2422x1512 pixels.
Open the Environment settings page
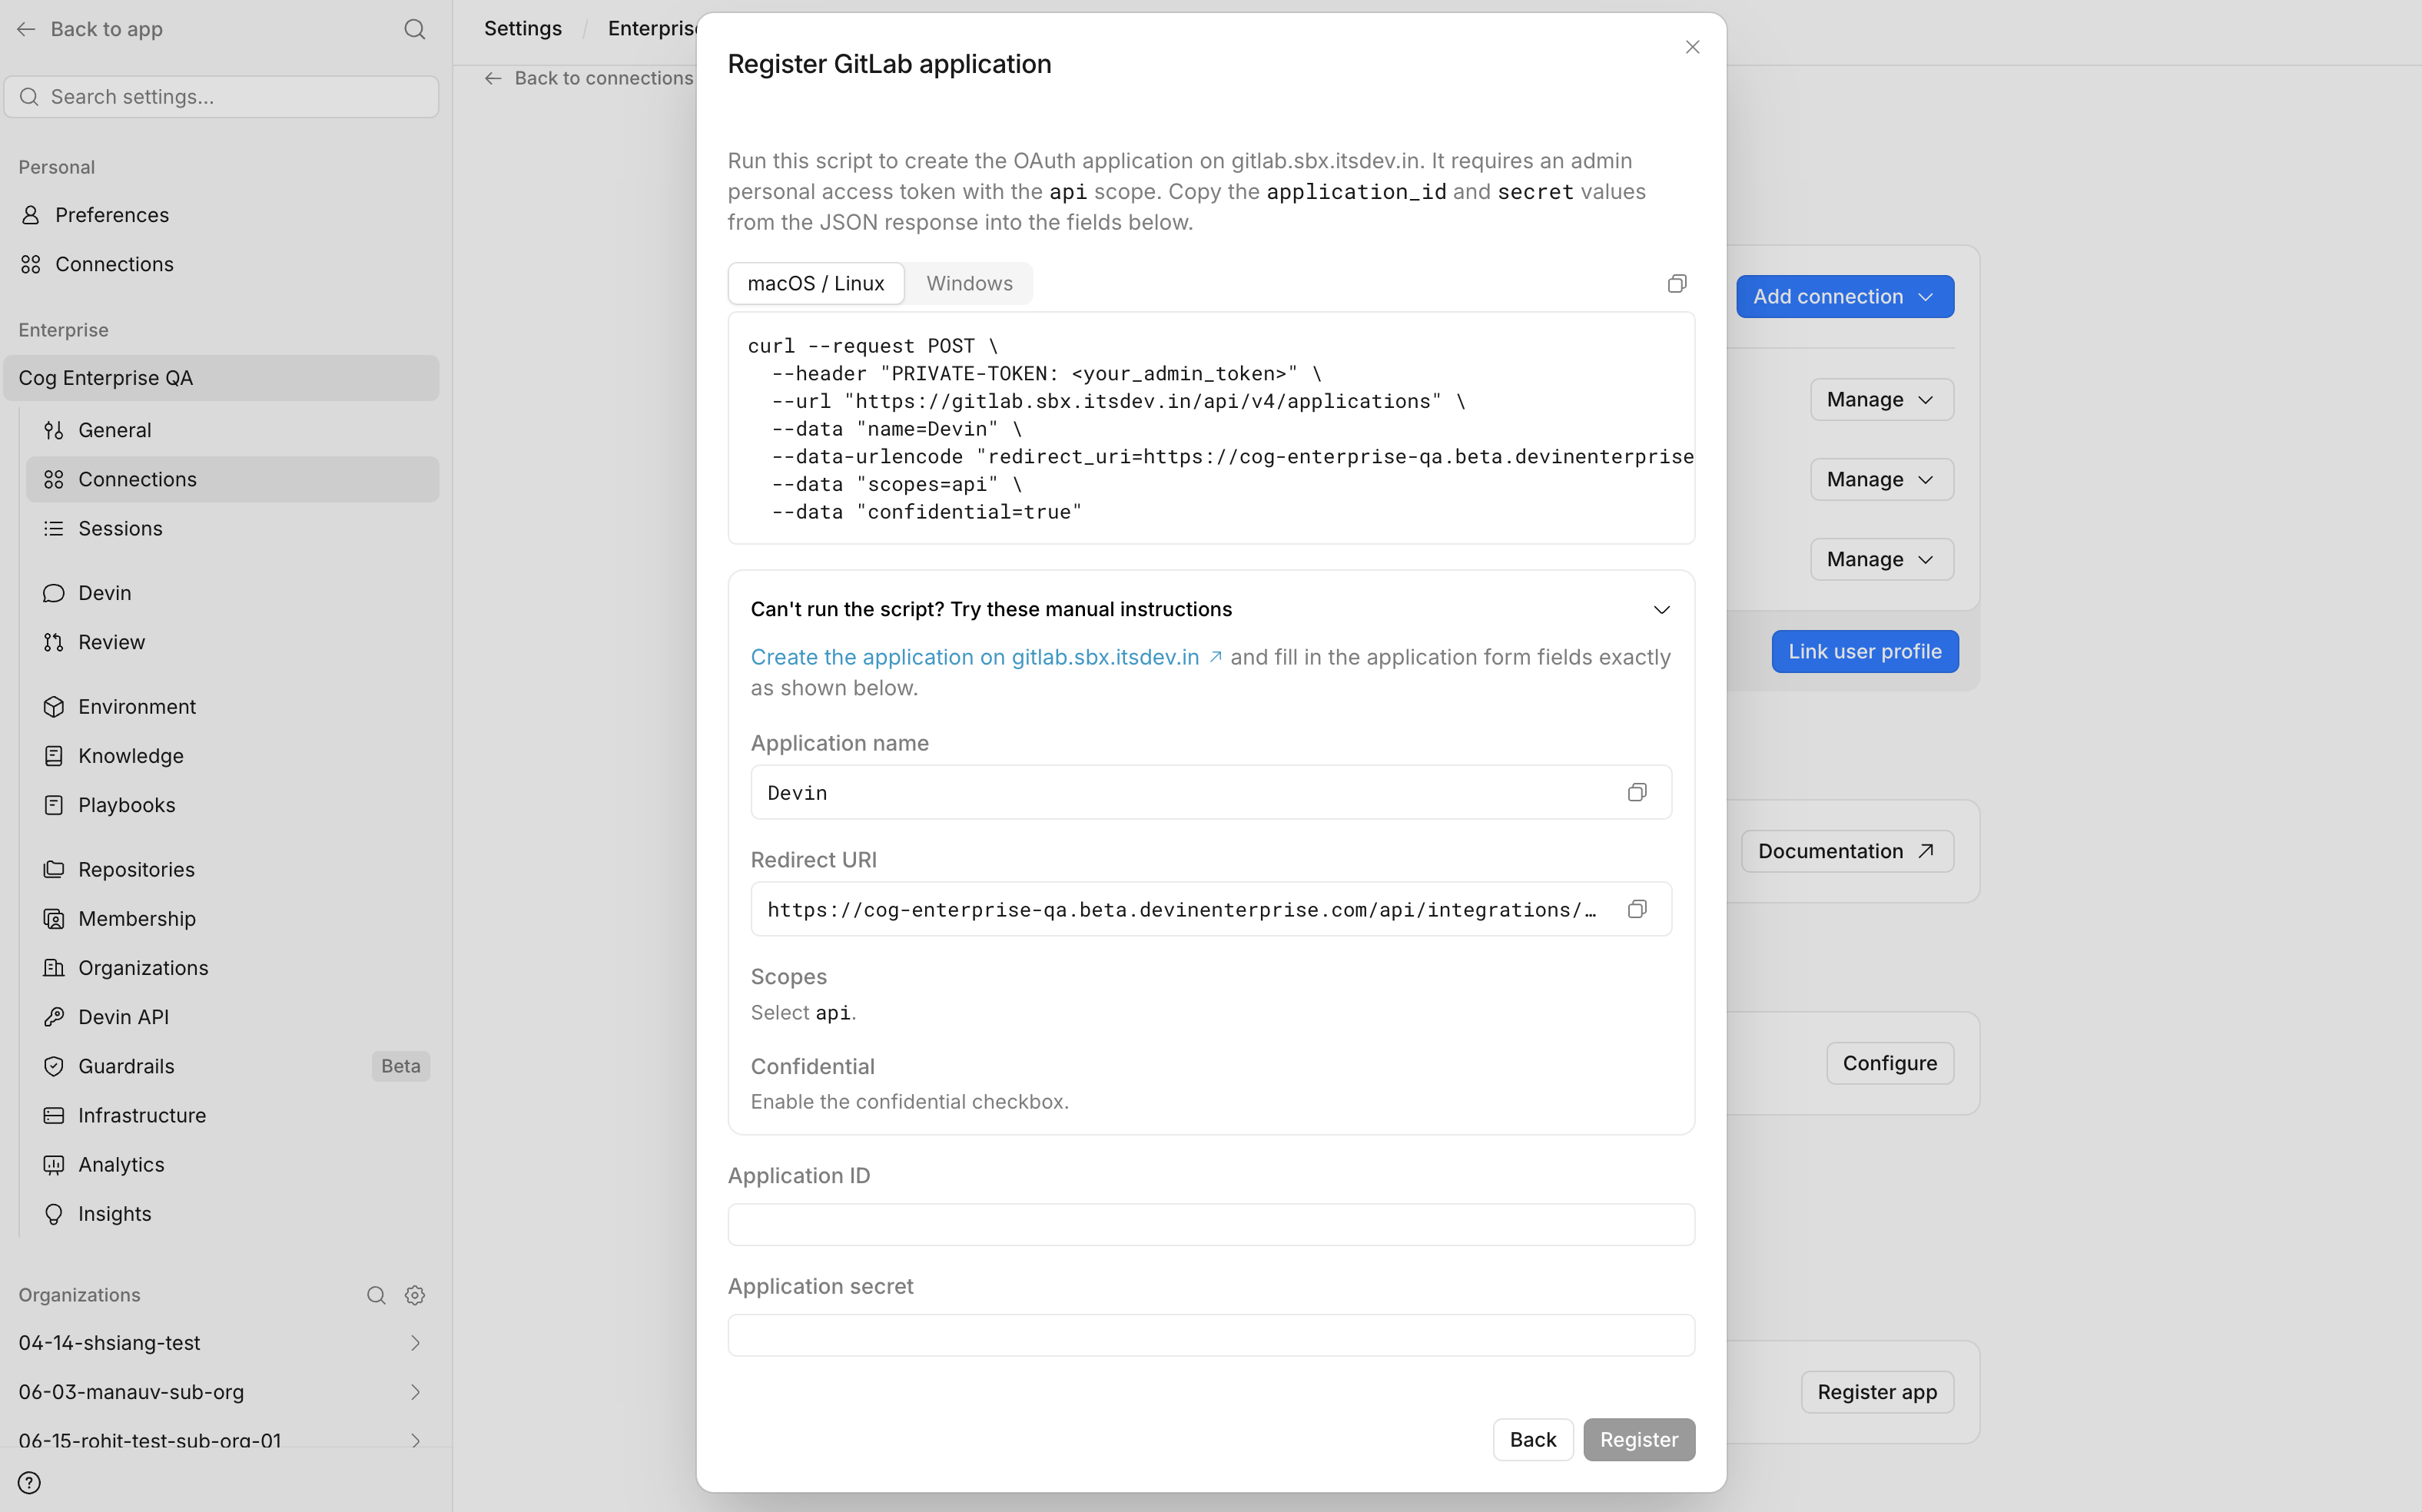[232, 707]
